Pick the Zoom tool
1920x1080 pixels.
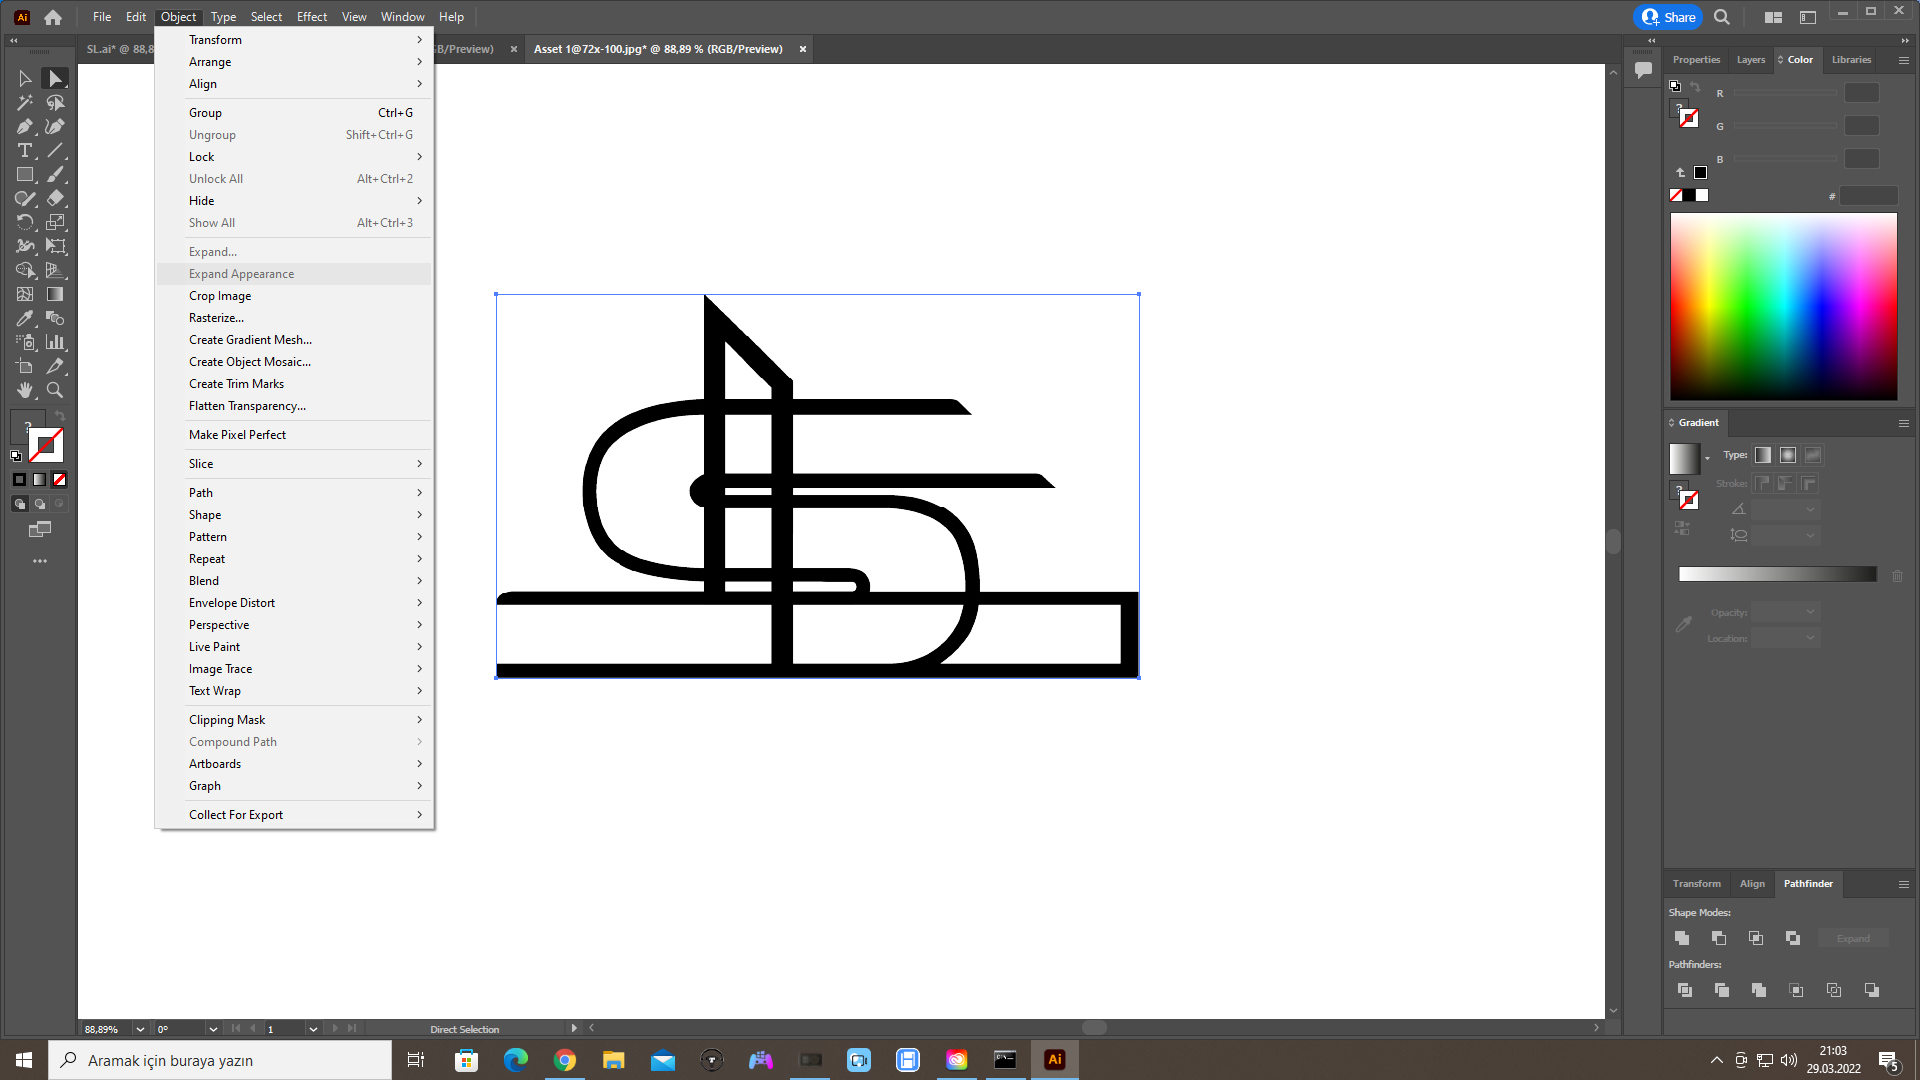55,390
